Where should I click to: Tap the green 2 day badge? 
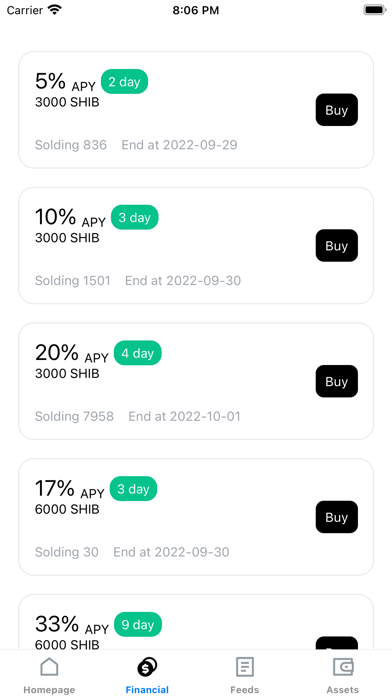pos(124,82)
